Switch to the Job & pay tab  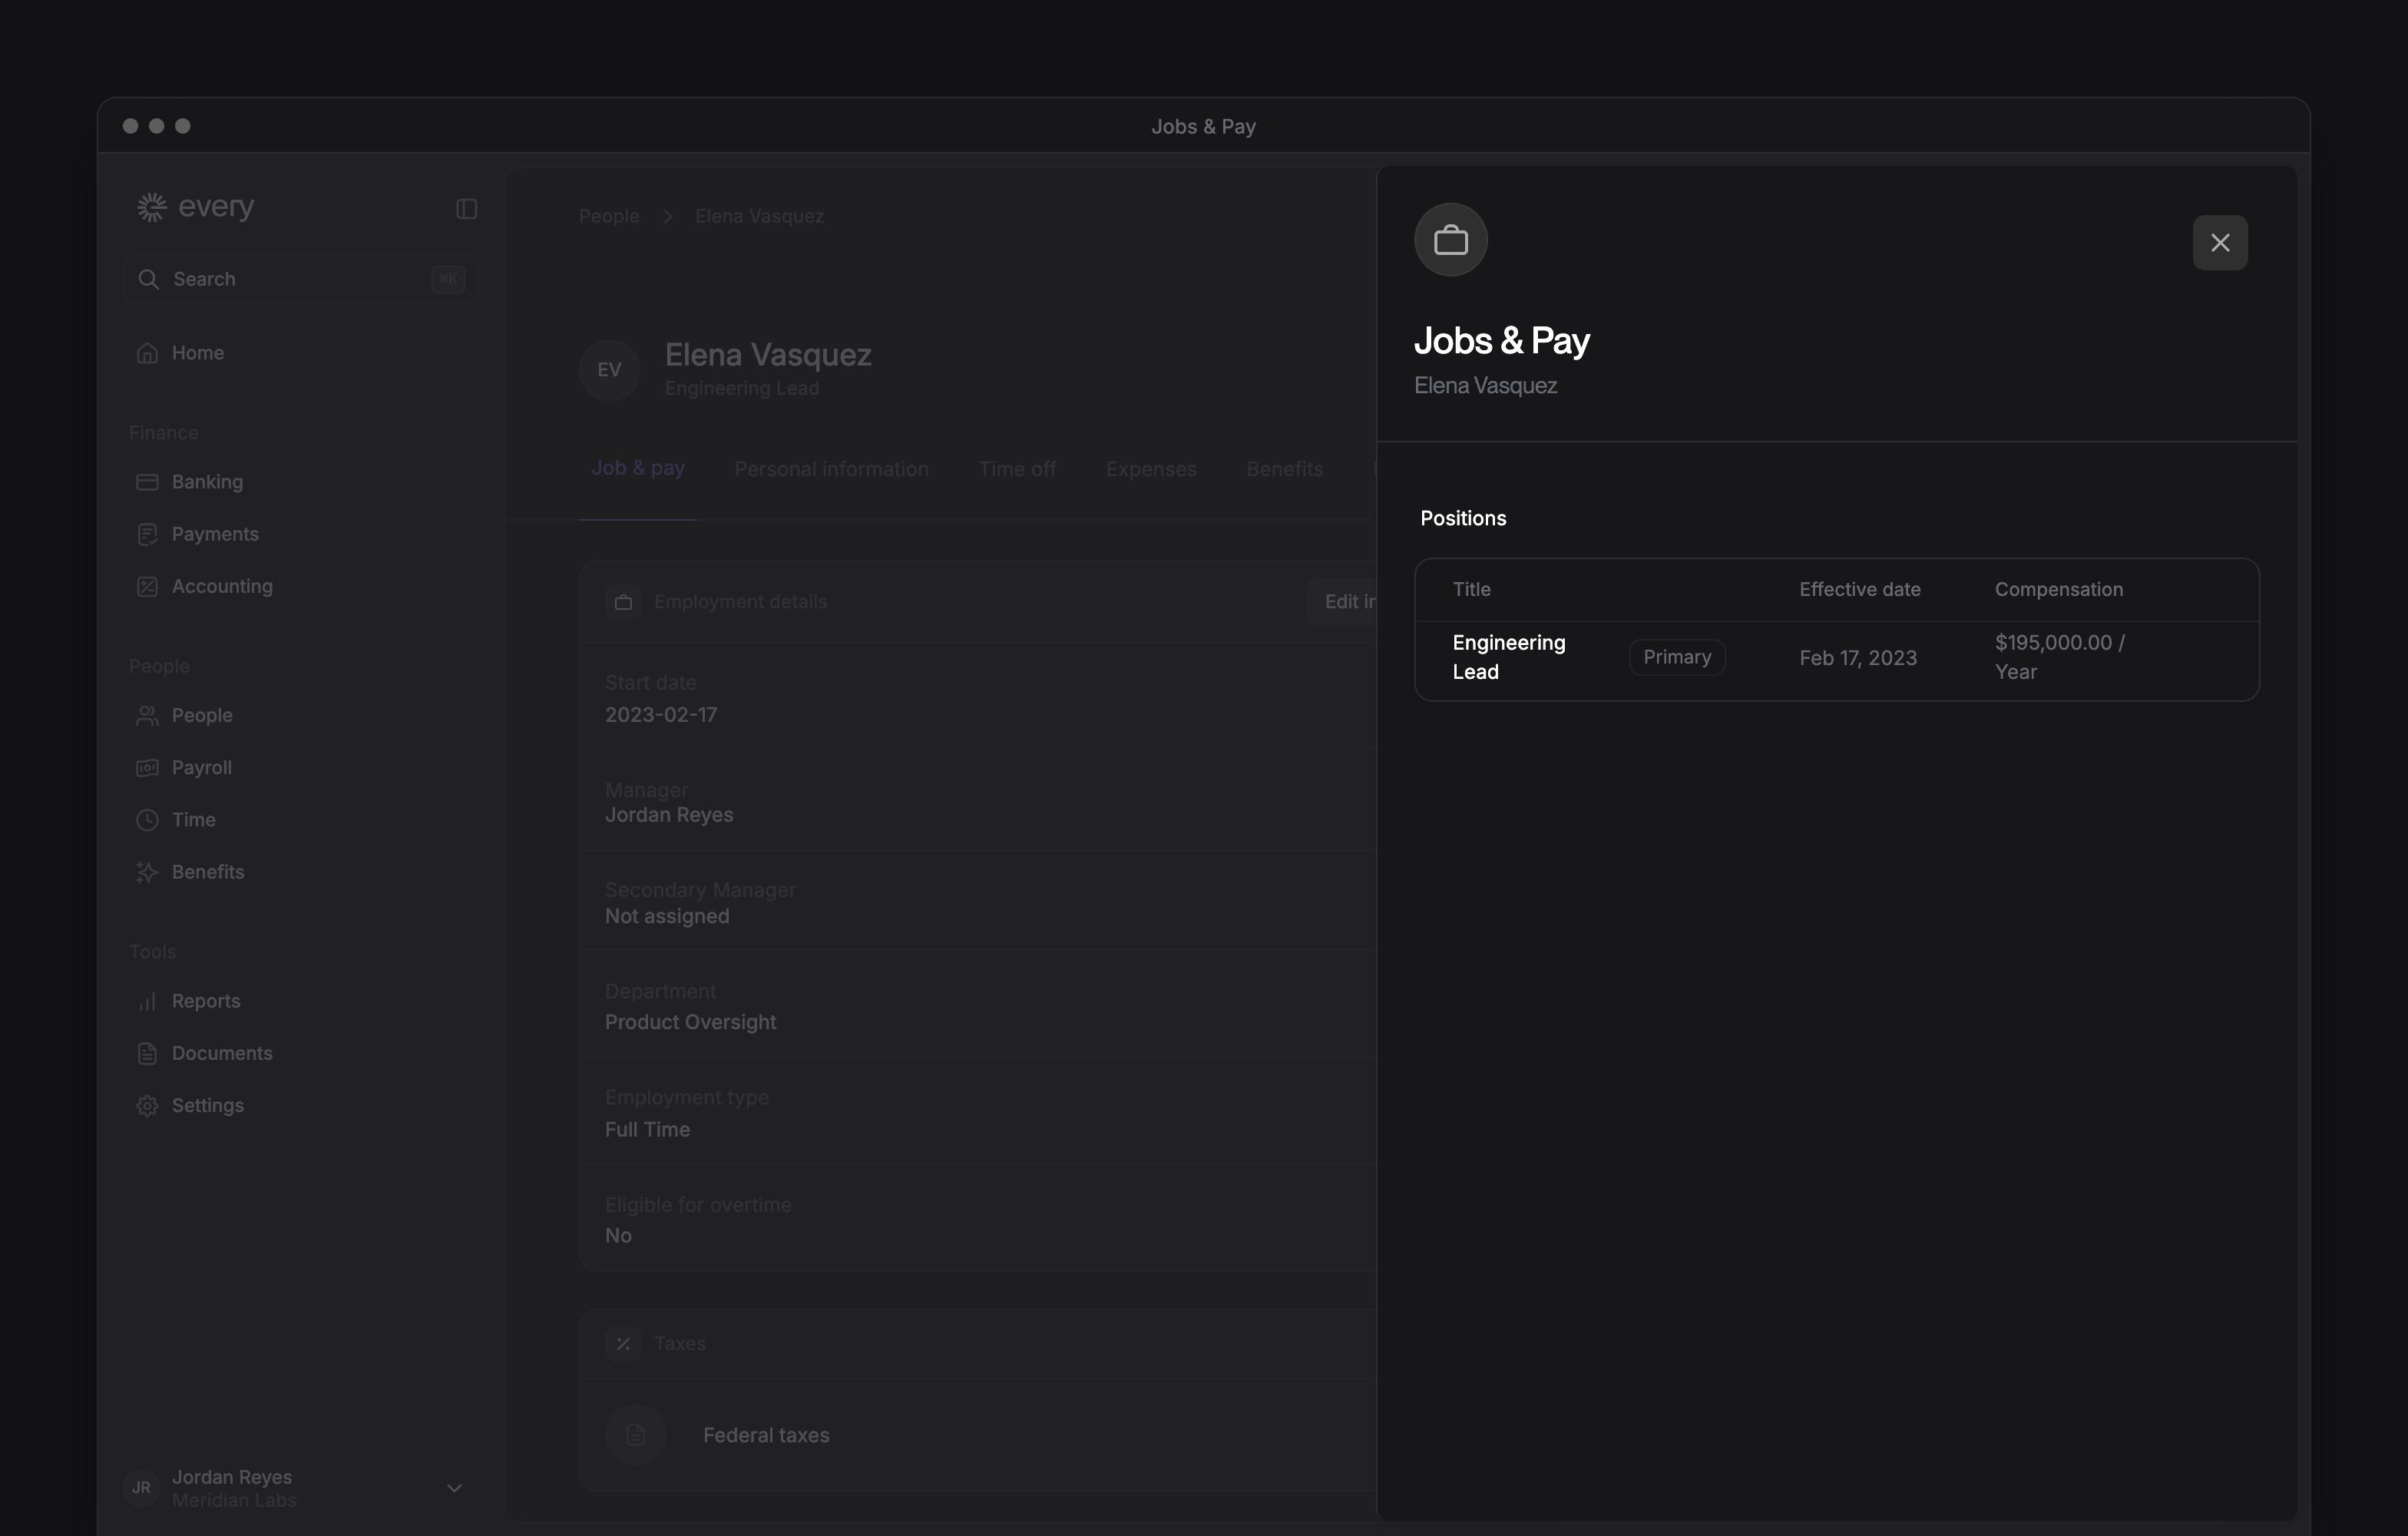coord(638,468)
